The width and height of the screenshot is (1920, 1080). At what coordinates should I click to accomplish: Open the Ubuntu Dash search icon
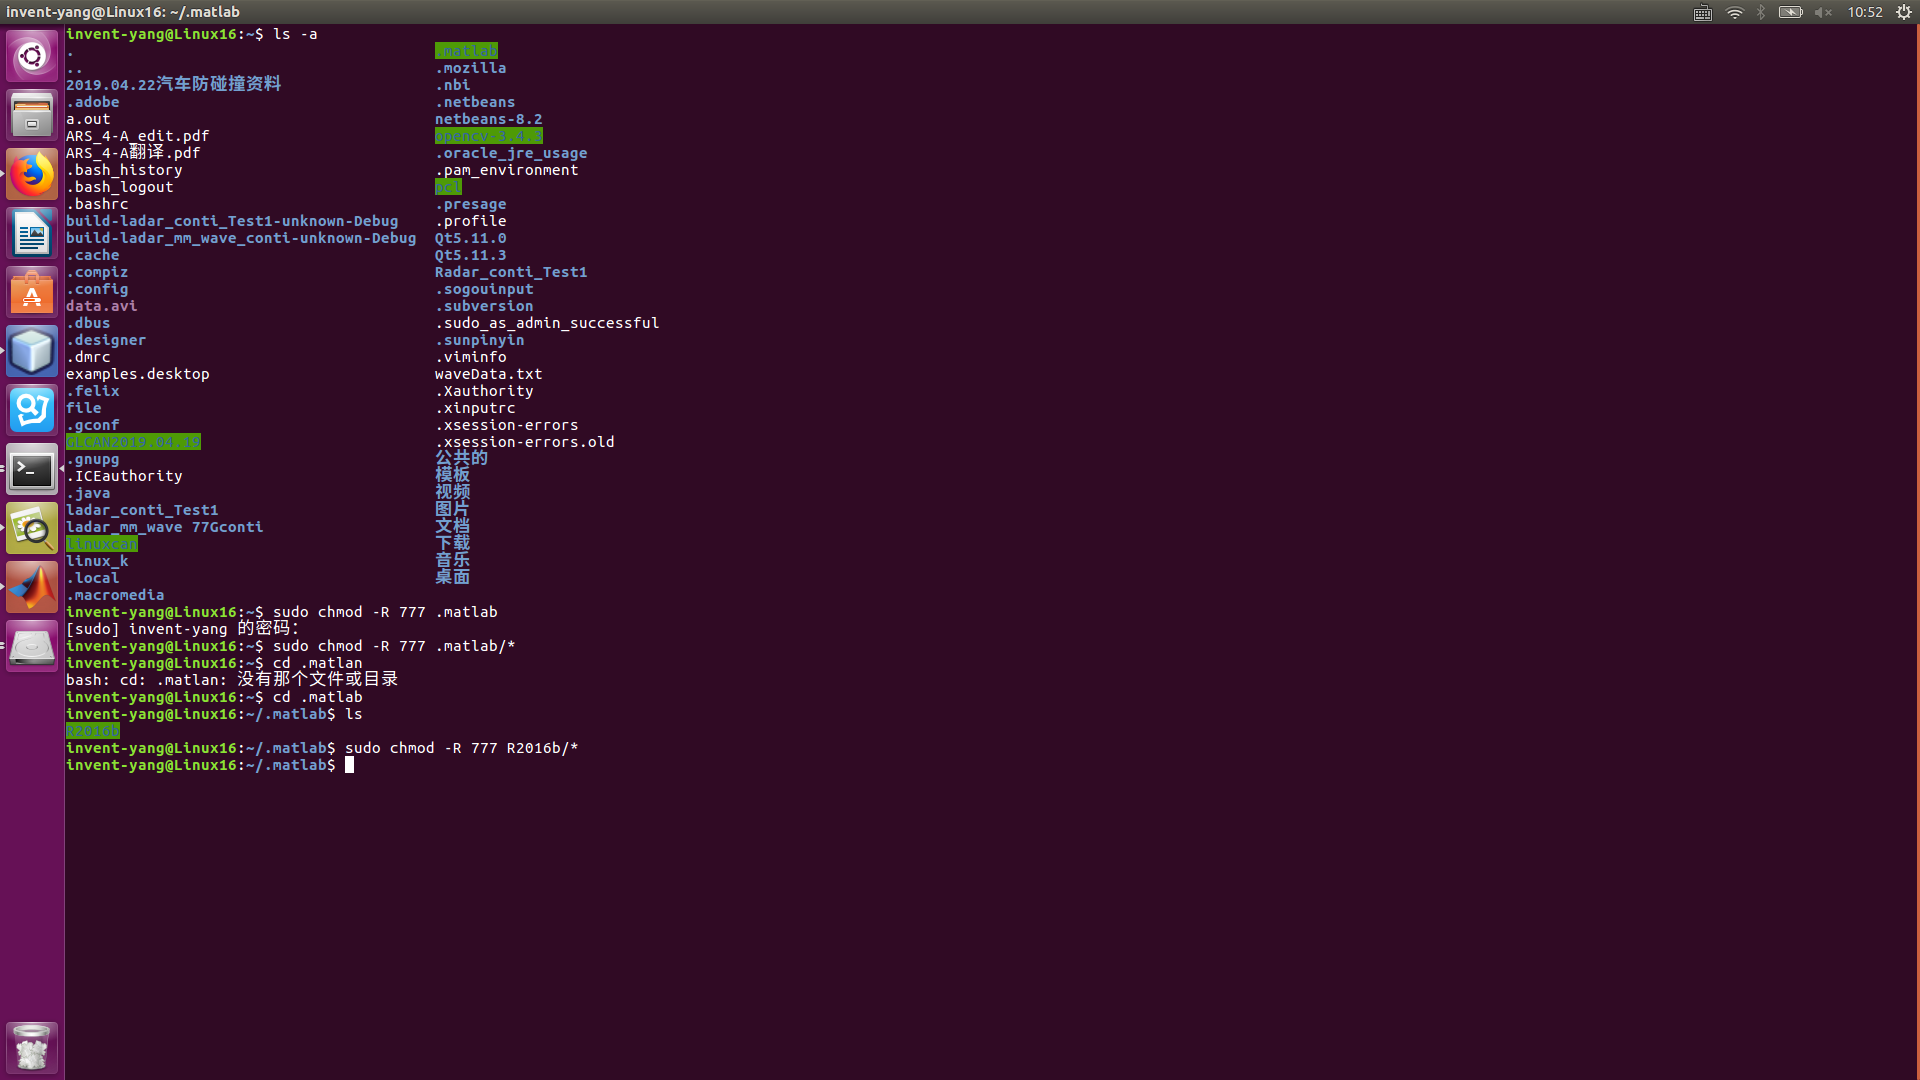coord(32,56)
